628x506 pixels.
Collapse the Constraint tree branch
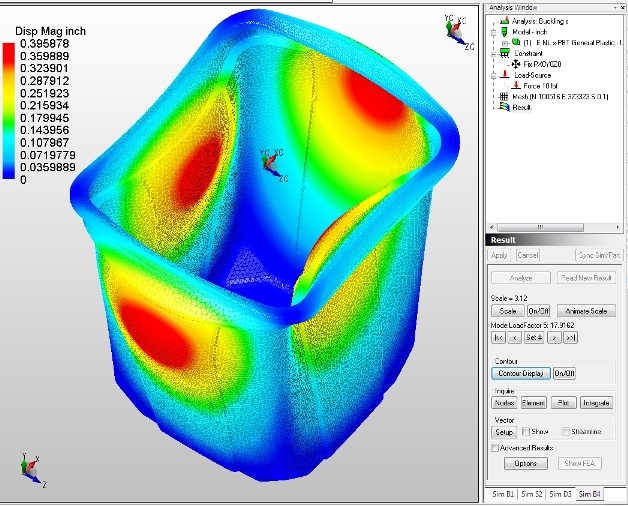(x=491, y=53)
